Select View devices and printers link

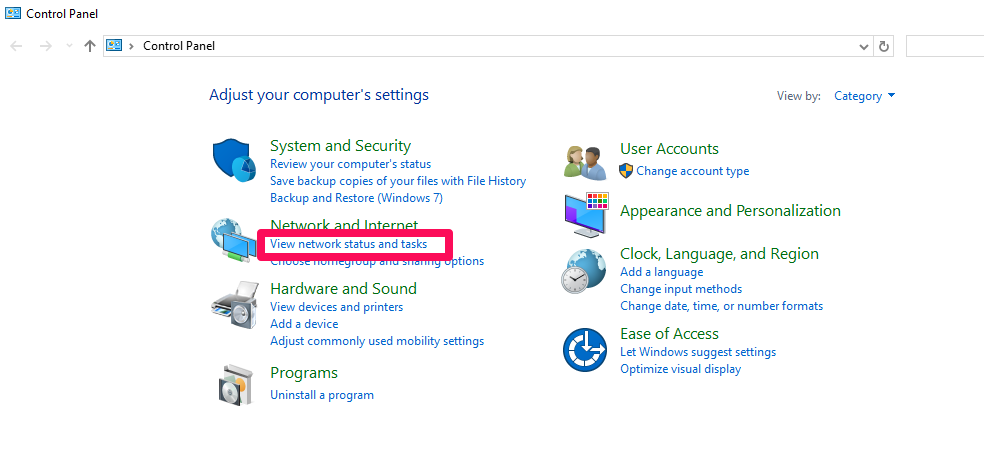(336, 307)
